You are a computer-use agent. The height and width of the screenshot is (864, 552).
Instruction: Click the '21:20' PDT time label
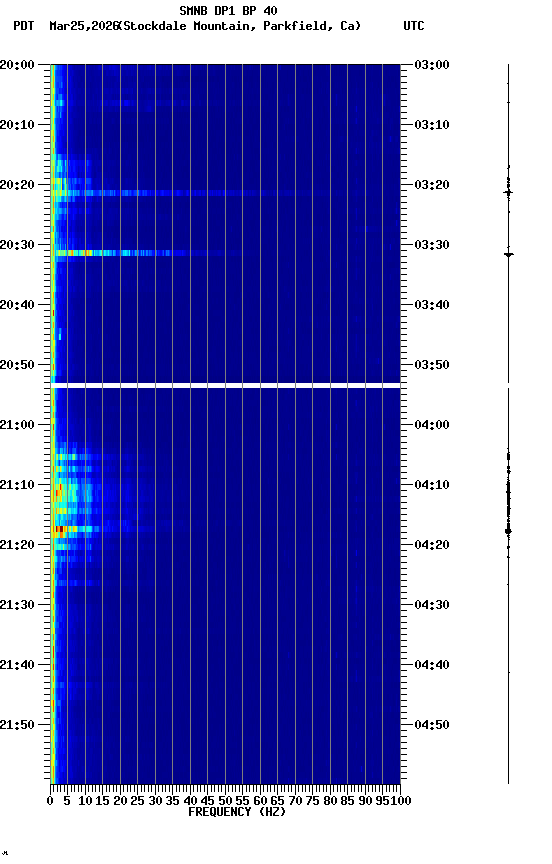tap(17, 546)
